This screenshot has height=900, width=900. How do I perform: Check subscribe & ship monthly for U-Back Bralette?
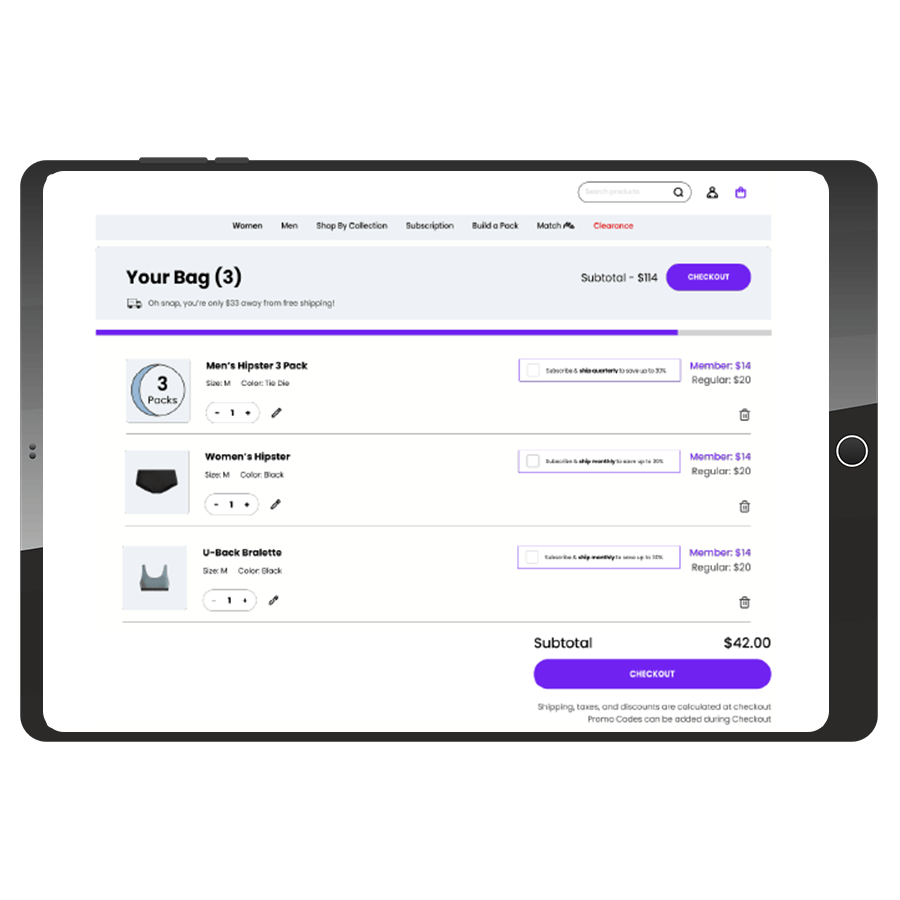tap(532, 557)
